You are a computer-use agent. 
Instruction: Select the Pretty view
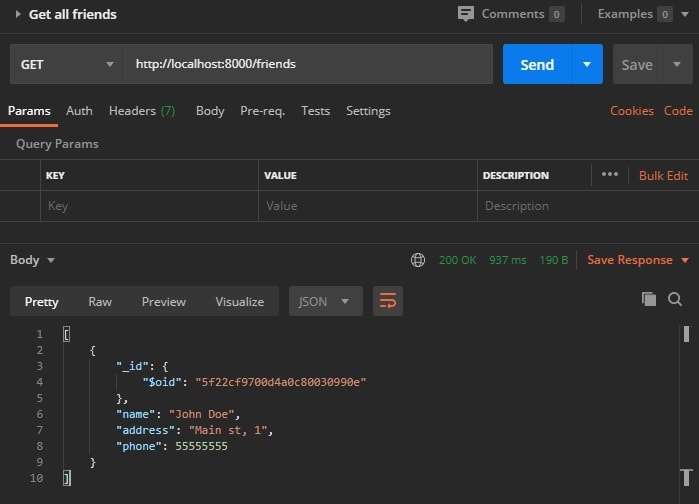[41, 302]
